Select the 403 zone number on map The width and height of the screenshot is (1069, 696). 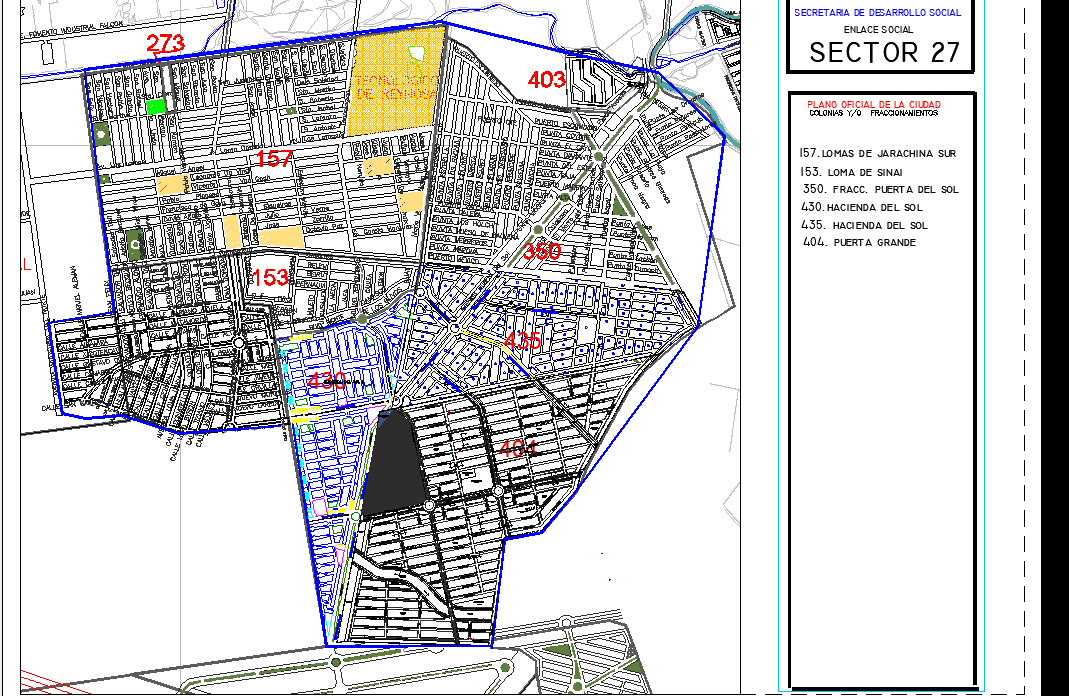tap(547, 80)
